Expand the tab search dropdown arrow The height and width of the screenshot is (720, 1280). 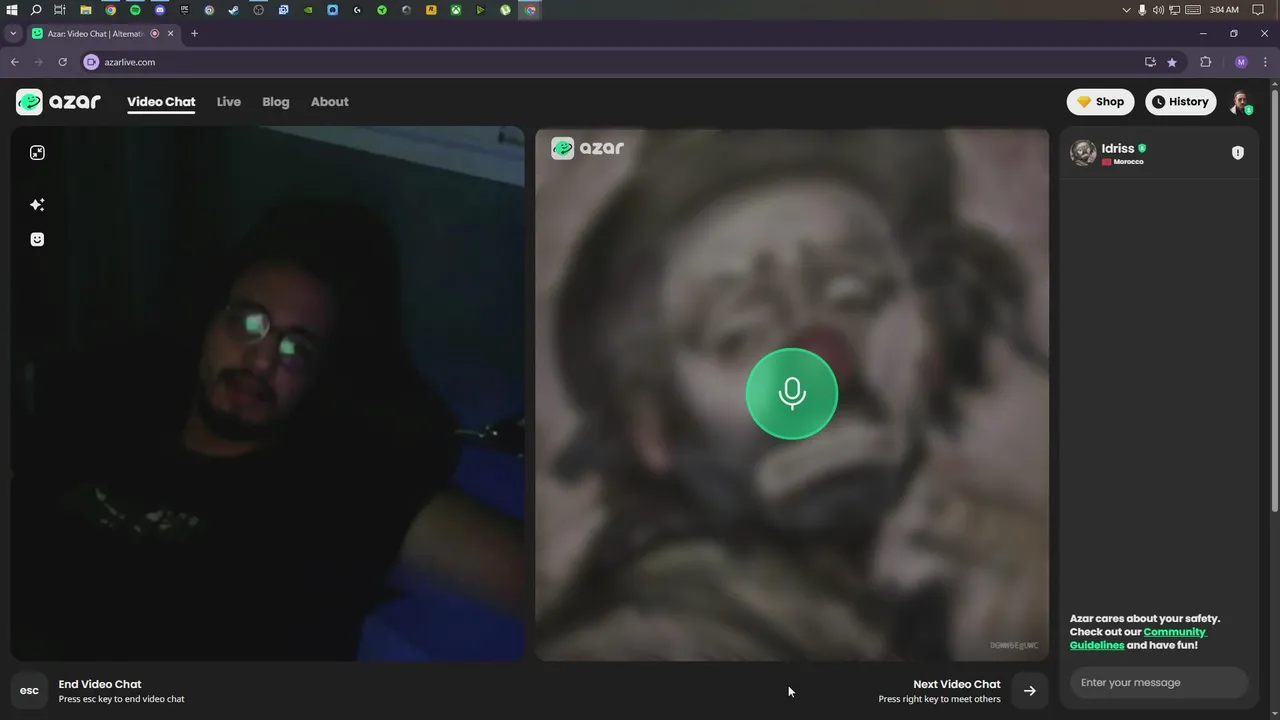(12, 33)
